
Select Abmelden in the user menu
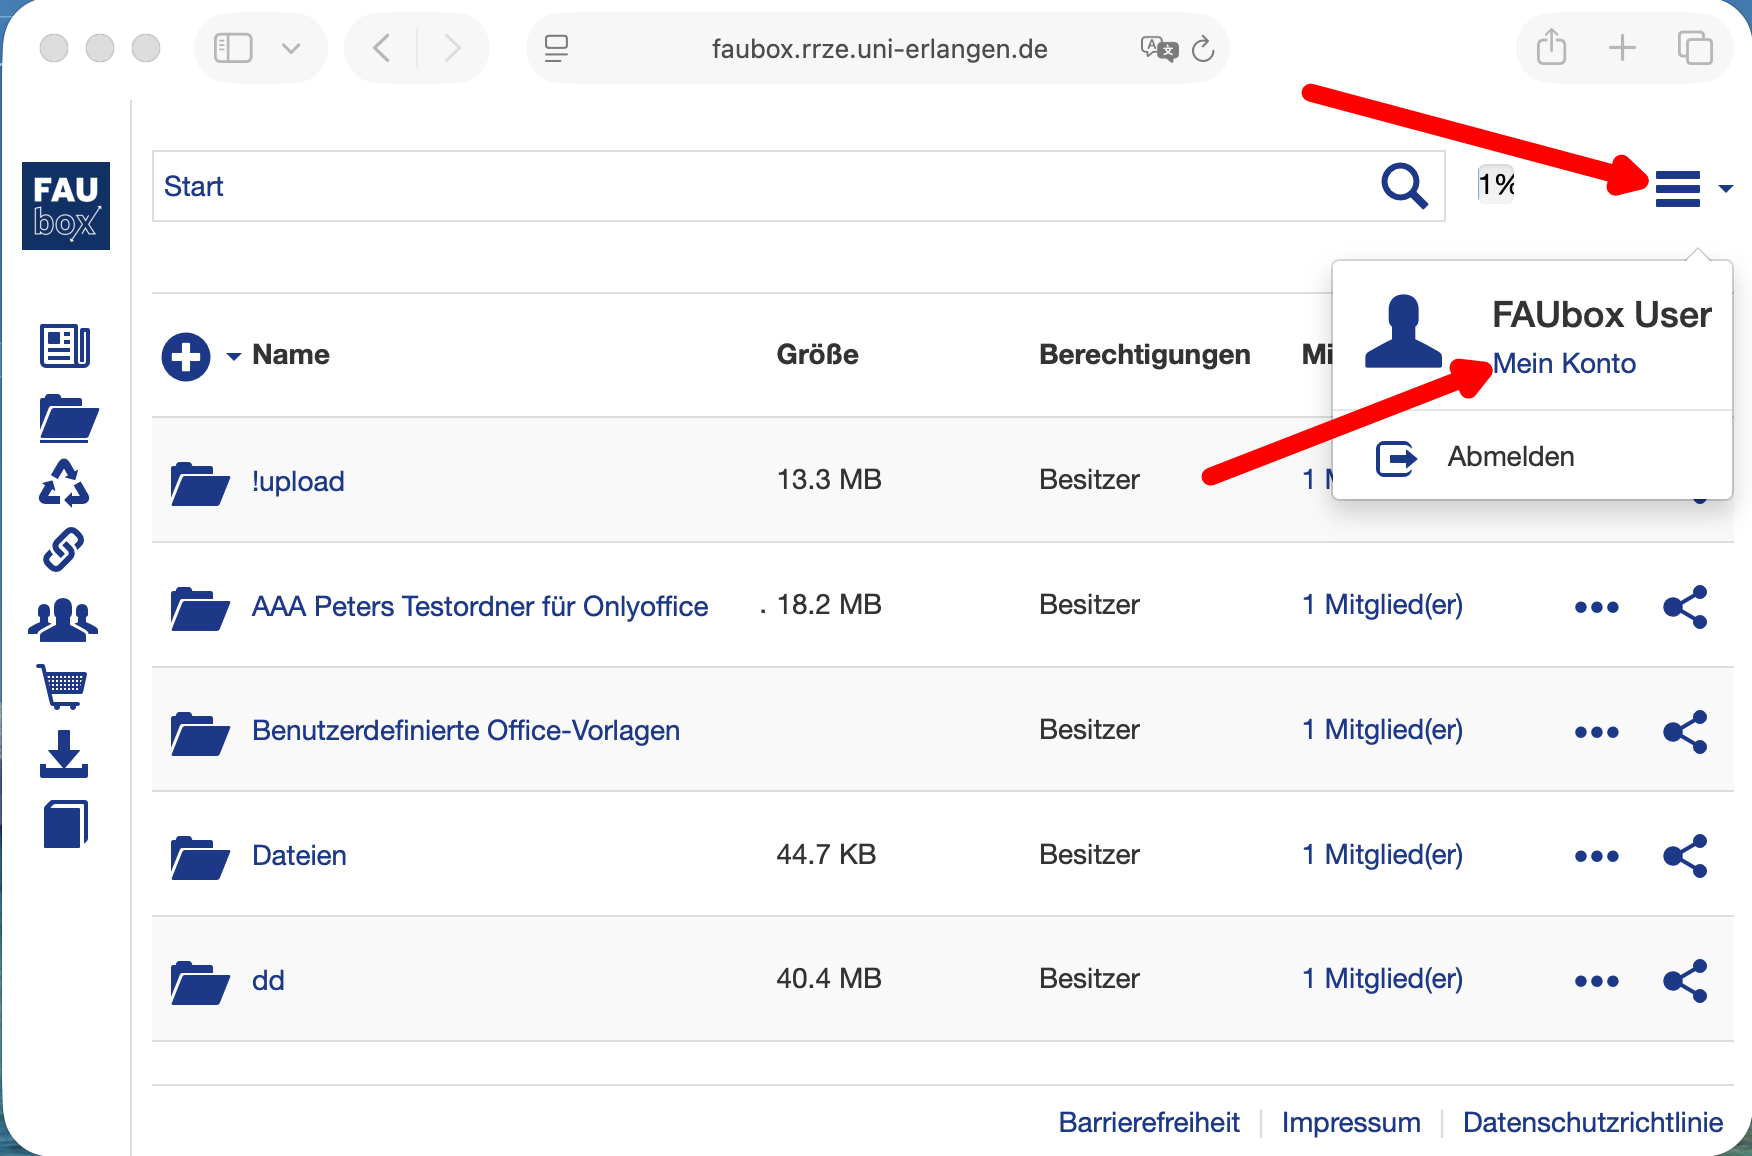pos(1510,457)
